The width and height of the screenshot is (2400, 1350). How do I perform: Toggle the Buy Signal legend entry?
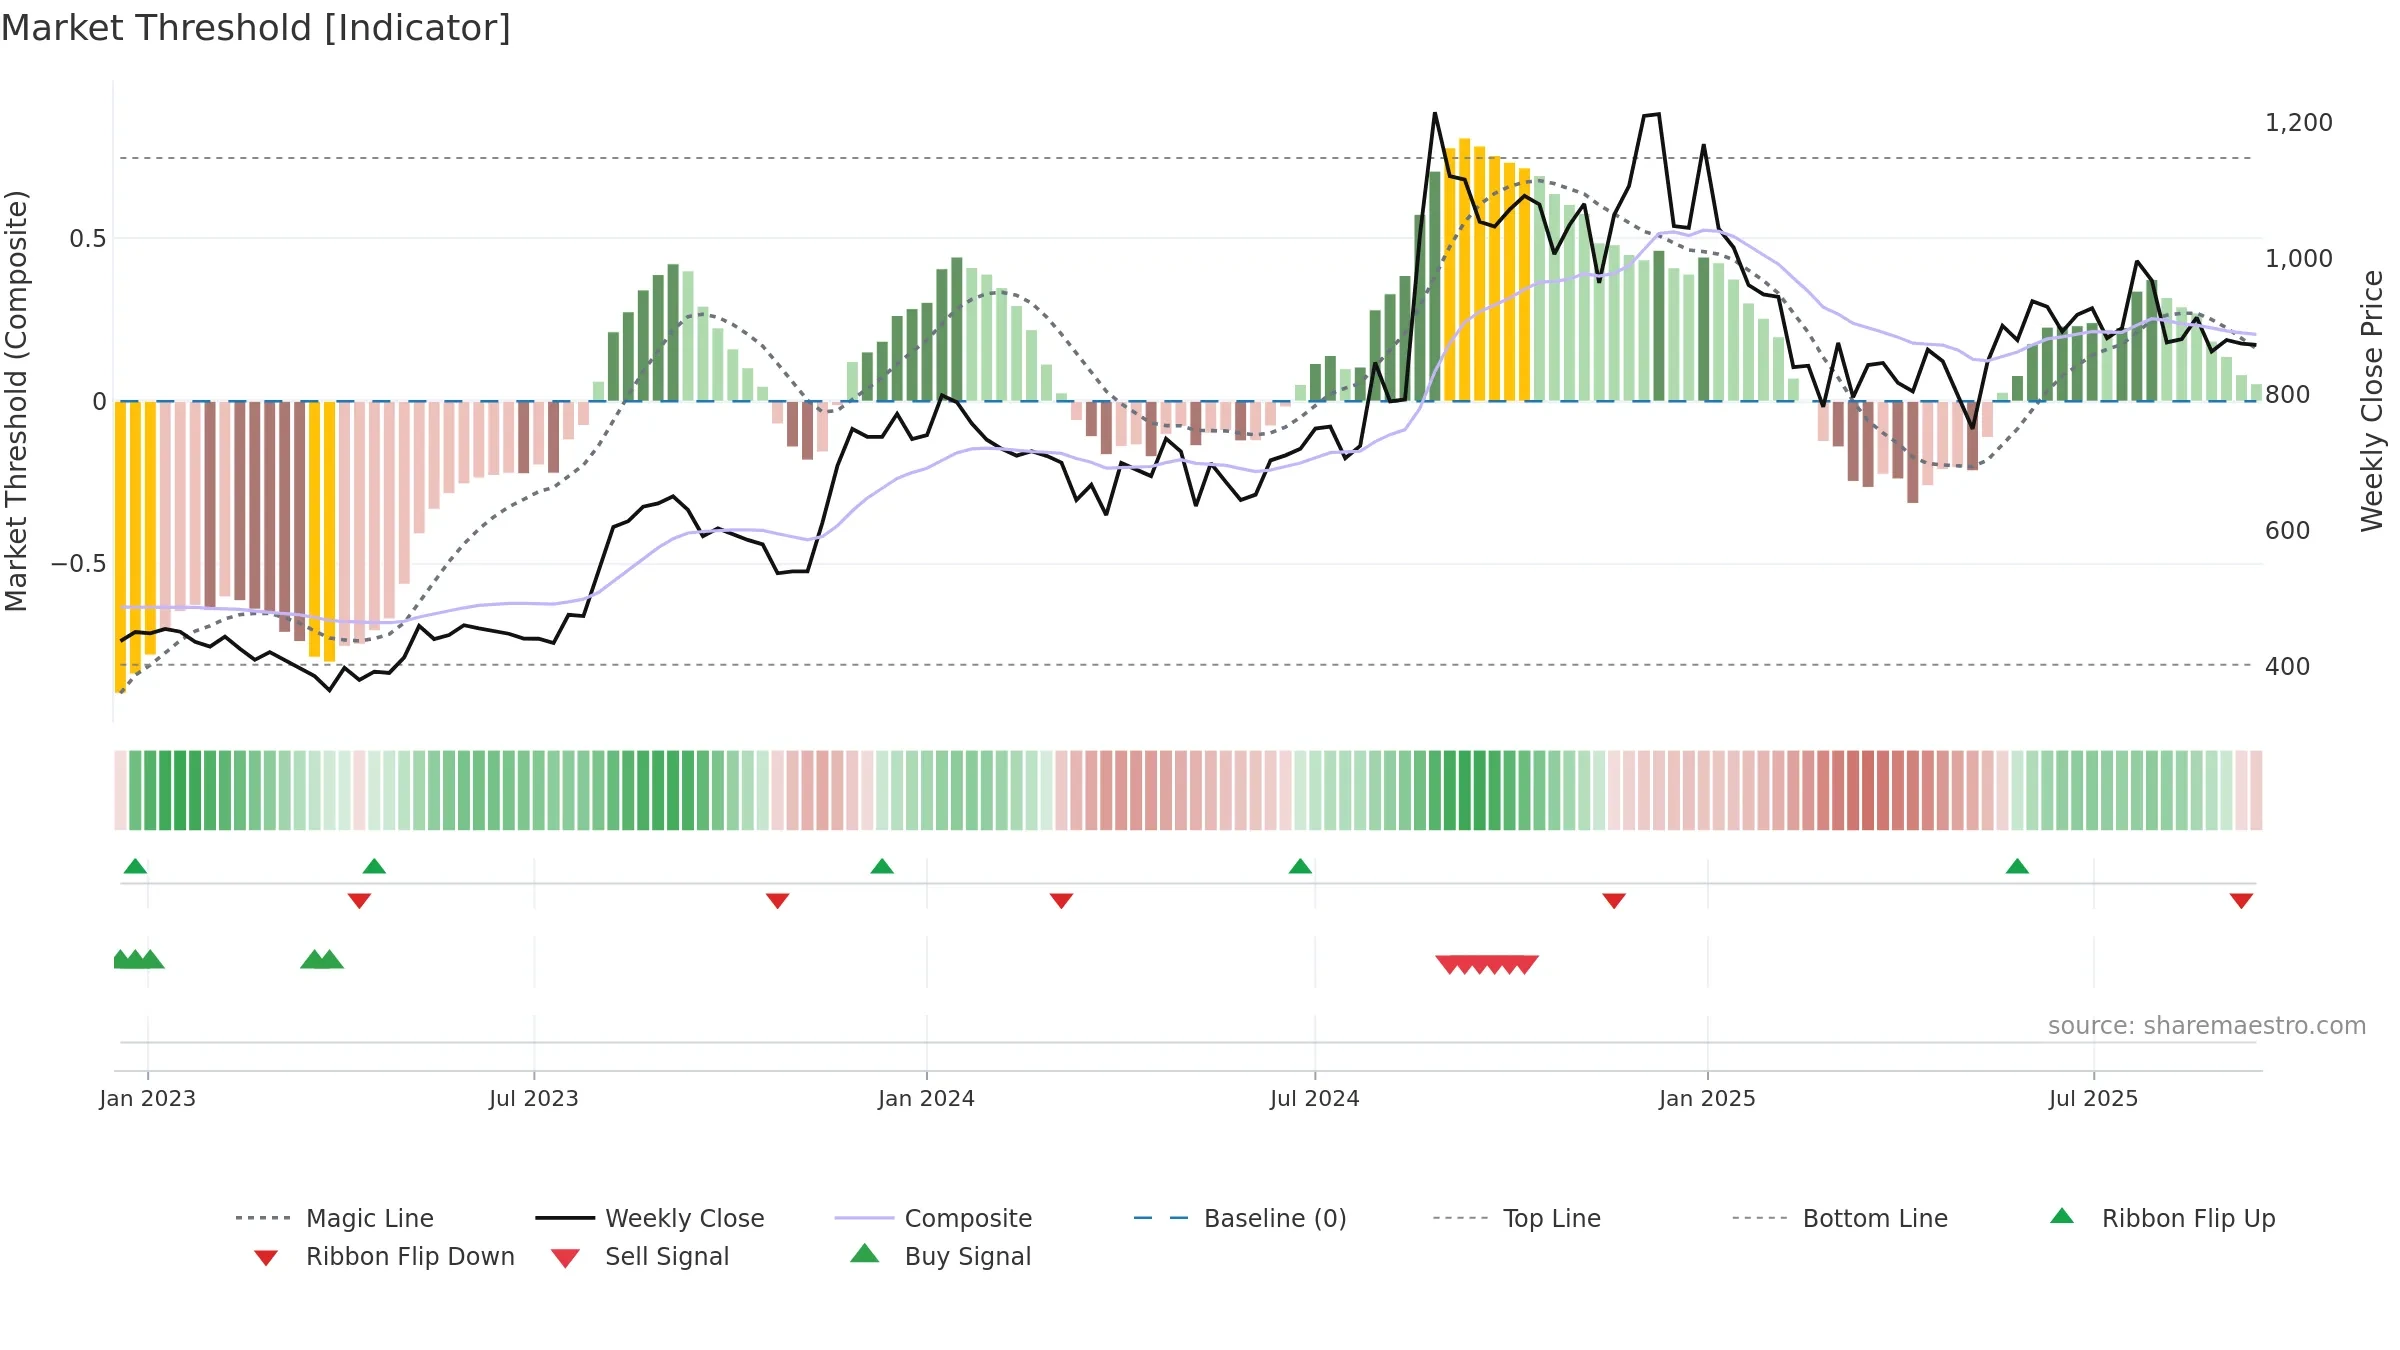coord(940,1256)
